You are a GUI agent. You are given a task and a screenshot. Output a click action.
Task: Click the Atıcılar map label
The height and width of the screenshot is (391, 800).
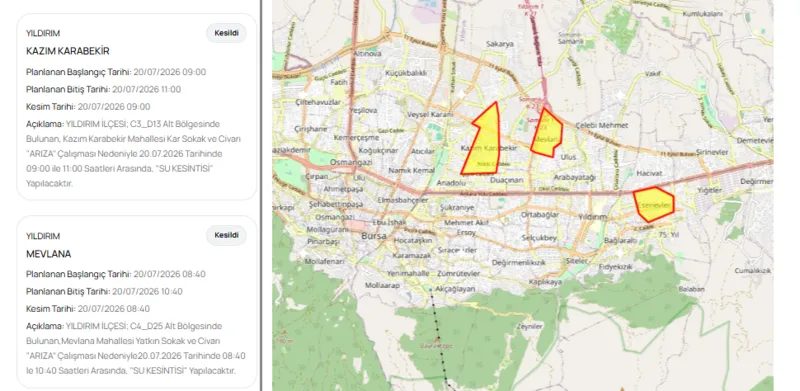click(423, 151)
